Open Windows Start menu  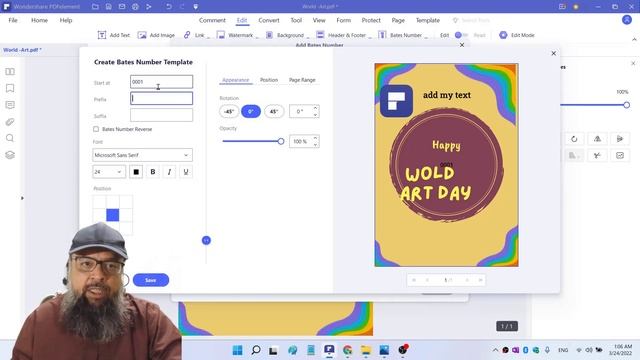pyautogui.click(x=237, y=350)
